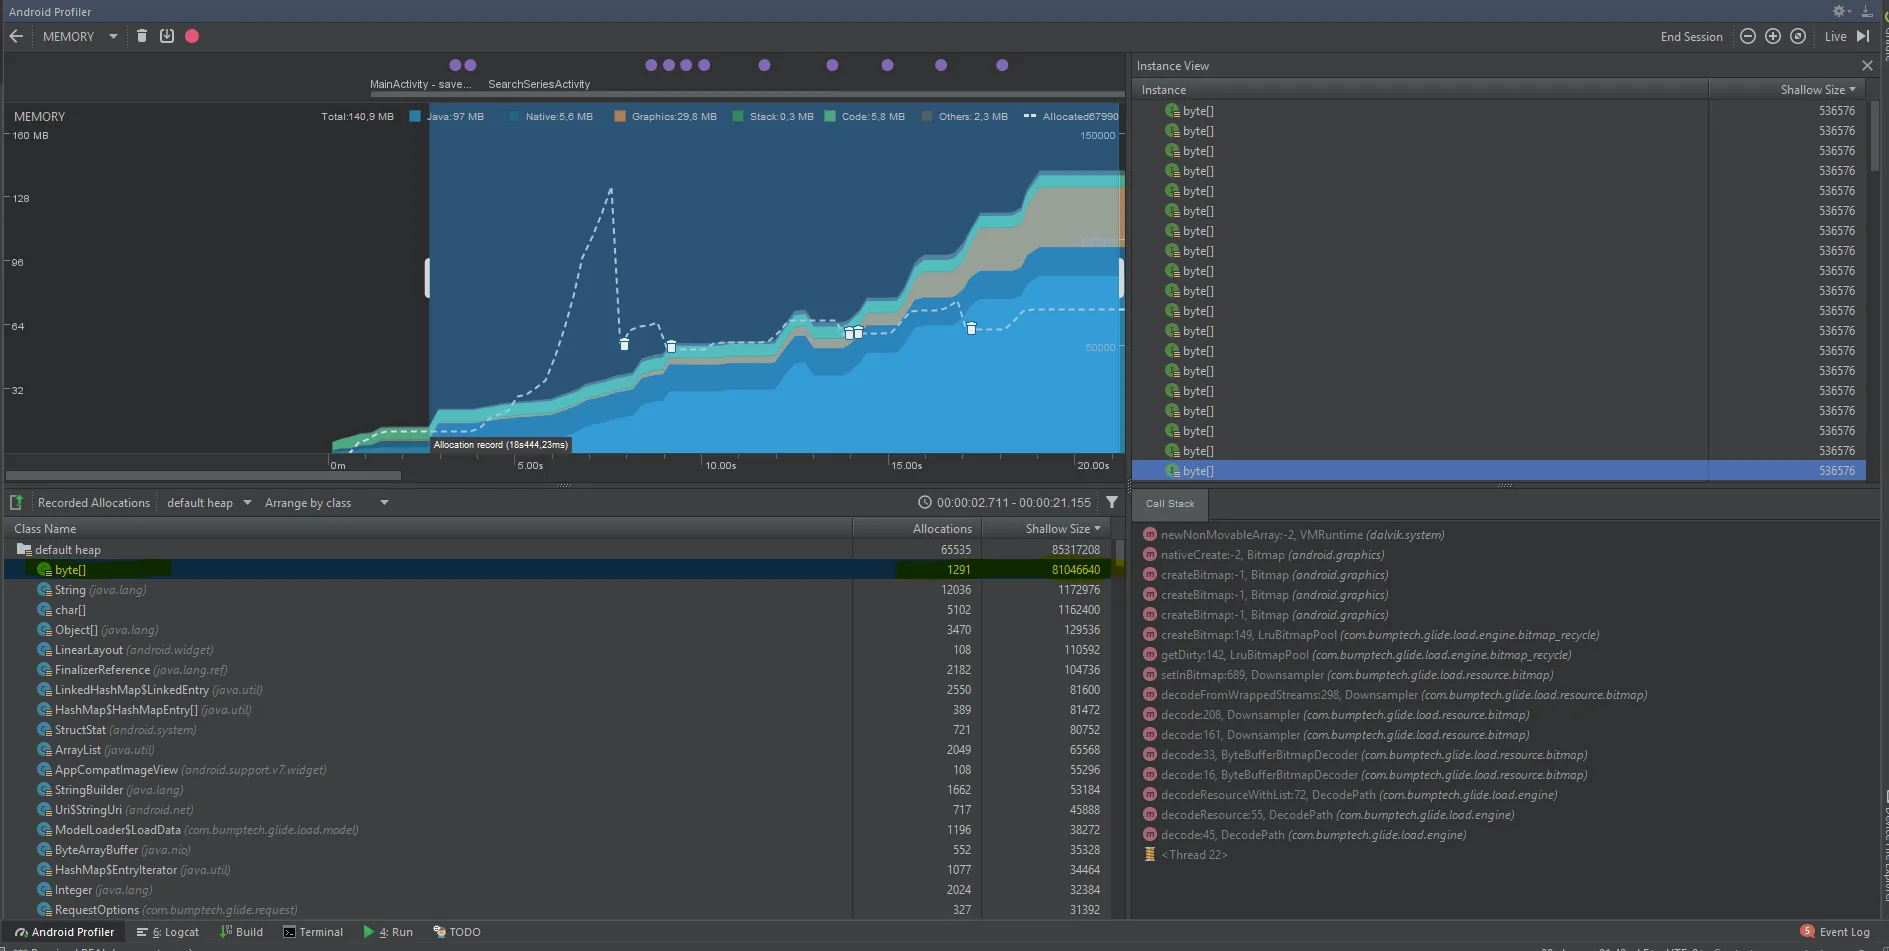Screen dimensions: 1889x951
Task: Select the String class row
Action: pyautogui.click(x=70, y=590)
